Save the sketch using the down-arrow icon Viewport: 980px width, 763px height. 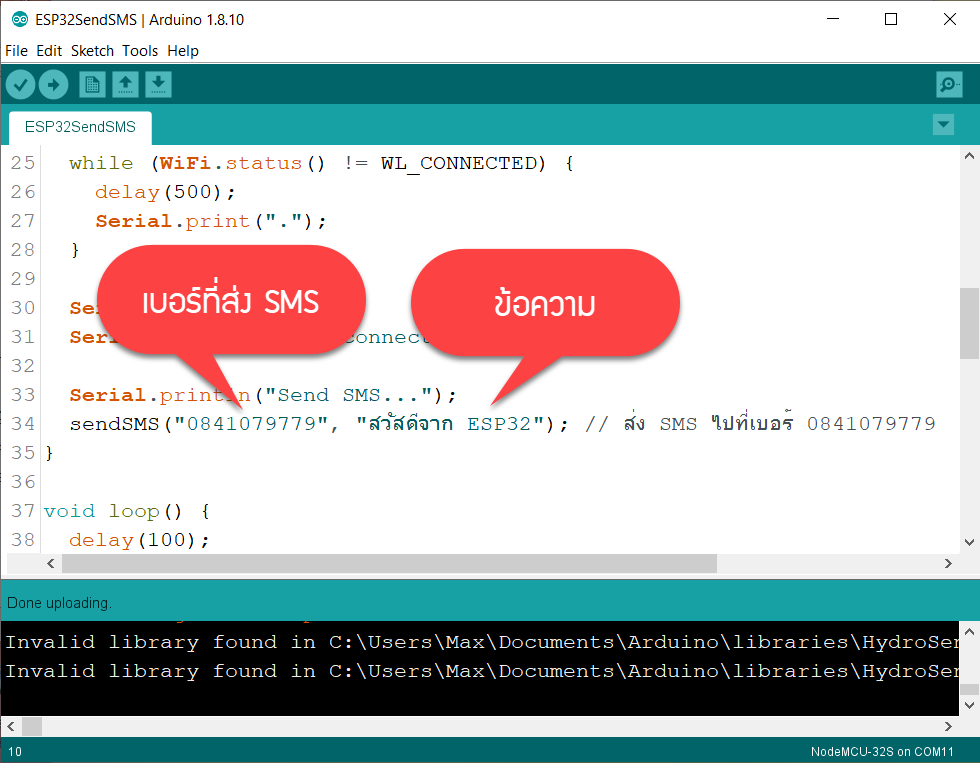pyautogui.click(x=159, y=84)
